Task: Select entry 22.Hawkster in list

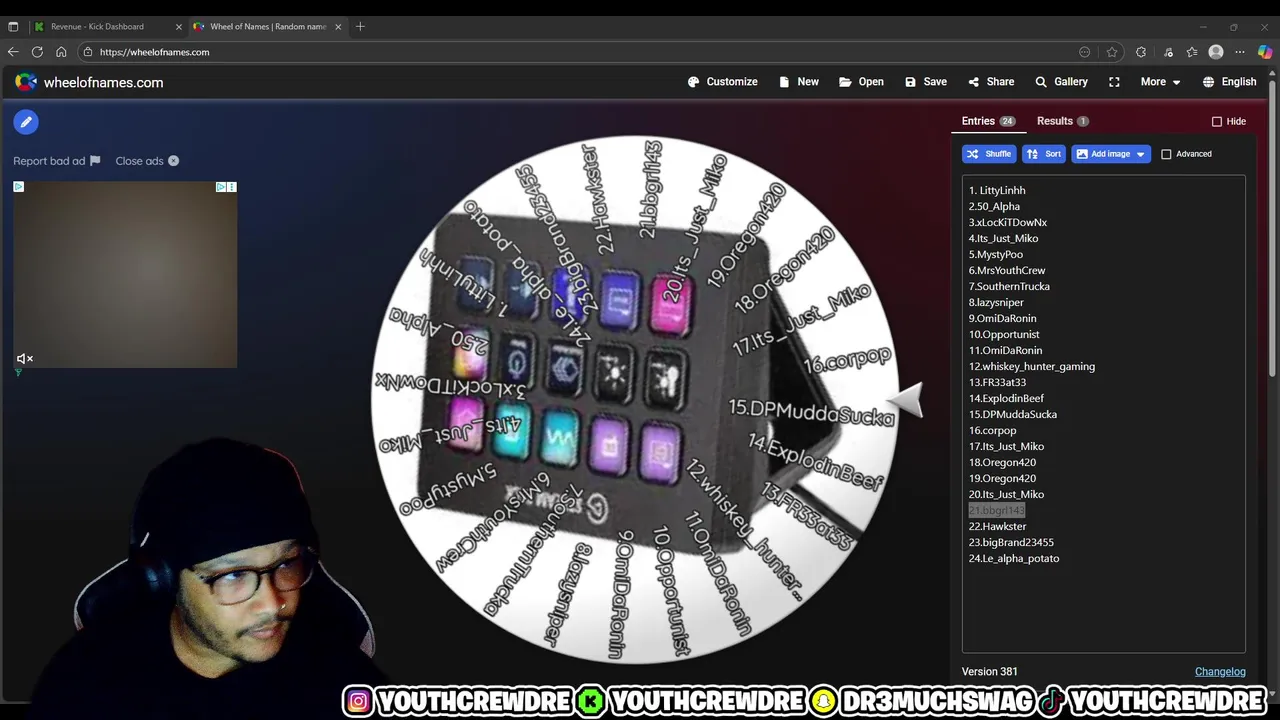Action: coord(997,526)
